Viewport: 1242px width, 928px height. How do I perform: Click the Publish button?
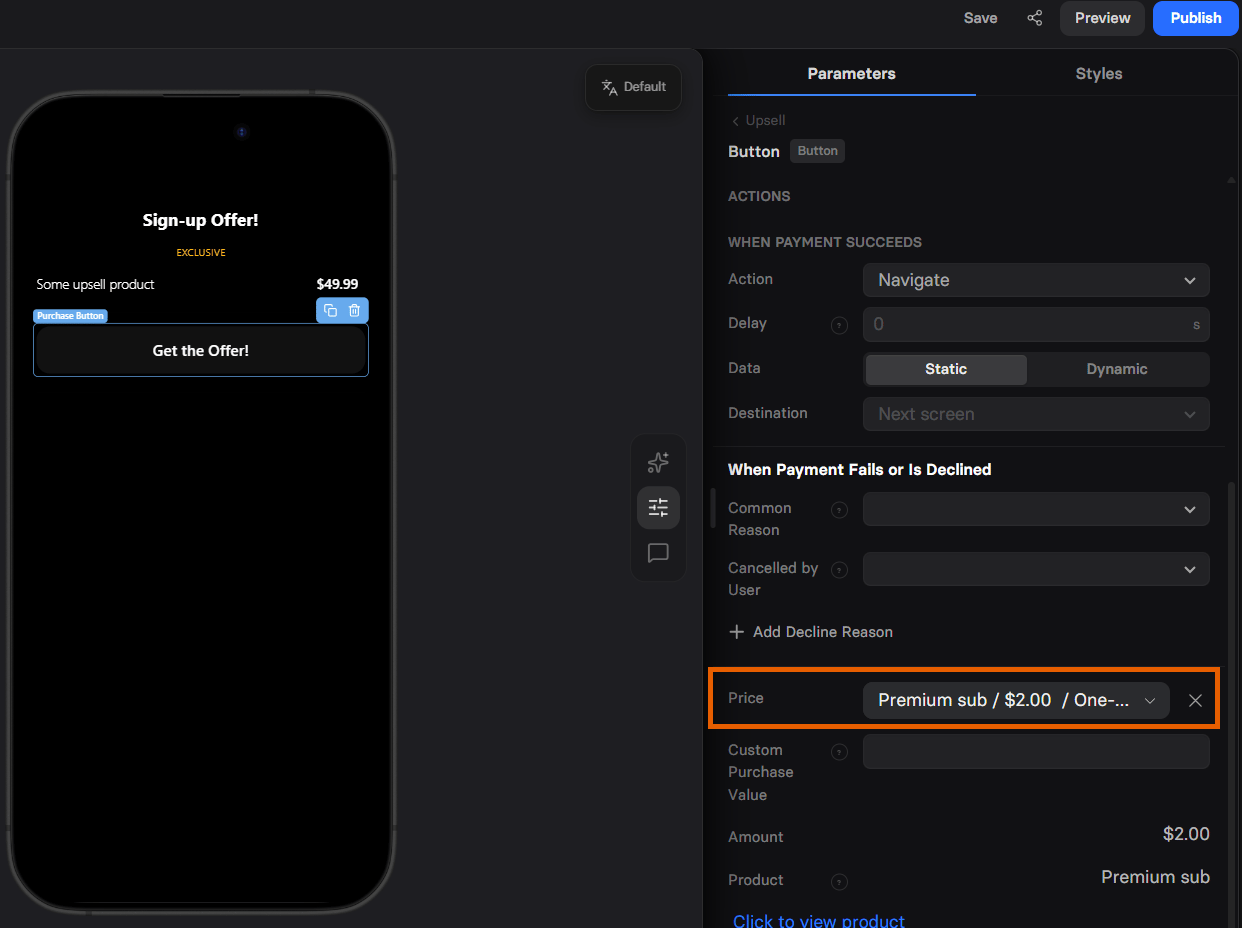[x=1196, y=18]
